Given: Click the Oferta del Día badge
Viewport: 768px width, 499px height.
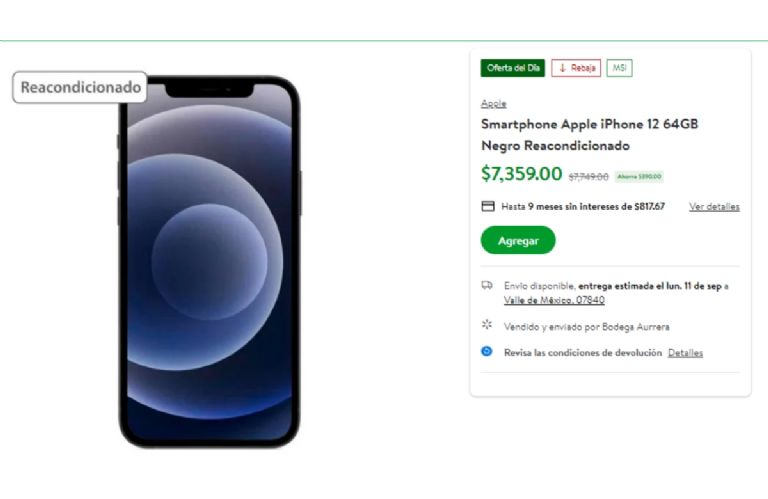Looking at the screenshot, I should pyautogui.click(x=513, y=68).
